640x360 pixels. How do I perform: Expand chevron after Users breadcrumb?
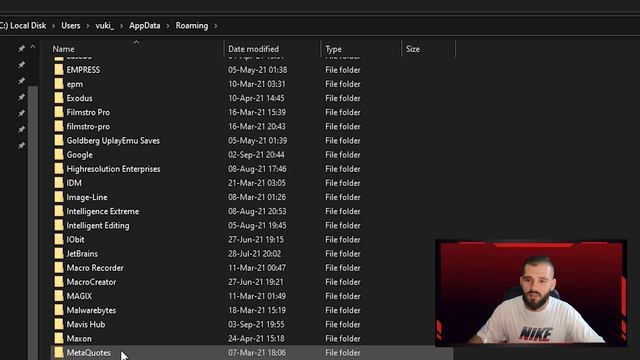pos(88,26)
